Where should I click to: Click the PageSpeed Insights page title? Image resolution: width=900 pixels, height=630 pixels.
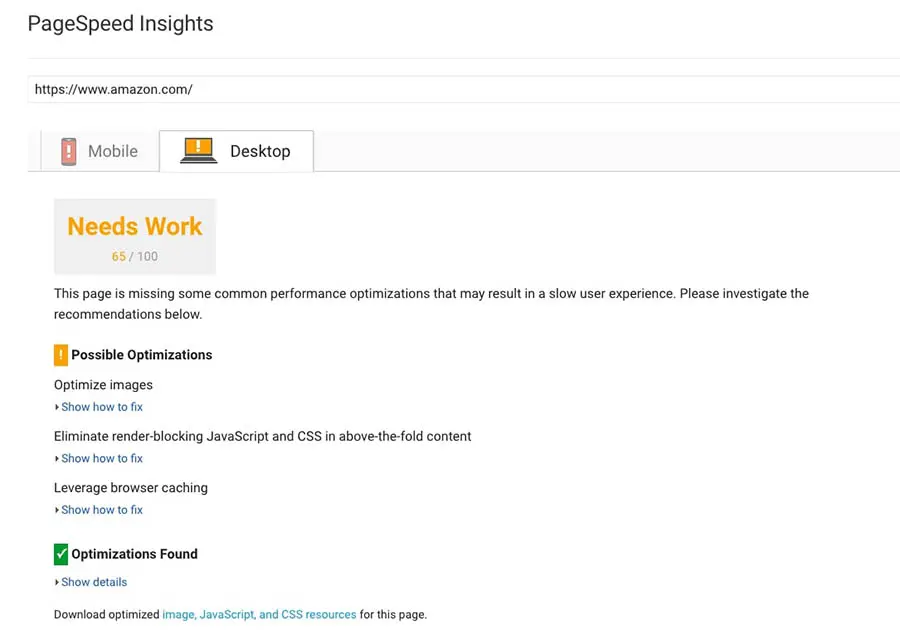click(x=120, y=23)
